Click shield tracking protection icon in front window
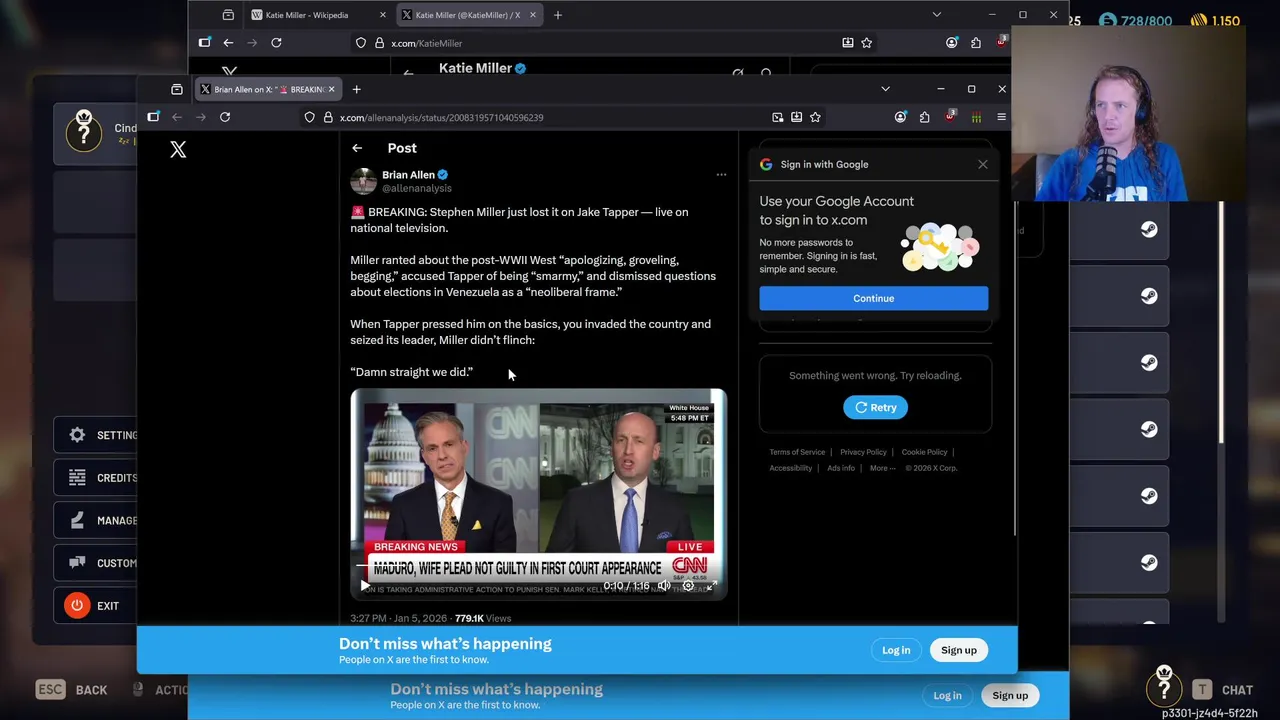 310,117
